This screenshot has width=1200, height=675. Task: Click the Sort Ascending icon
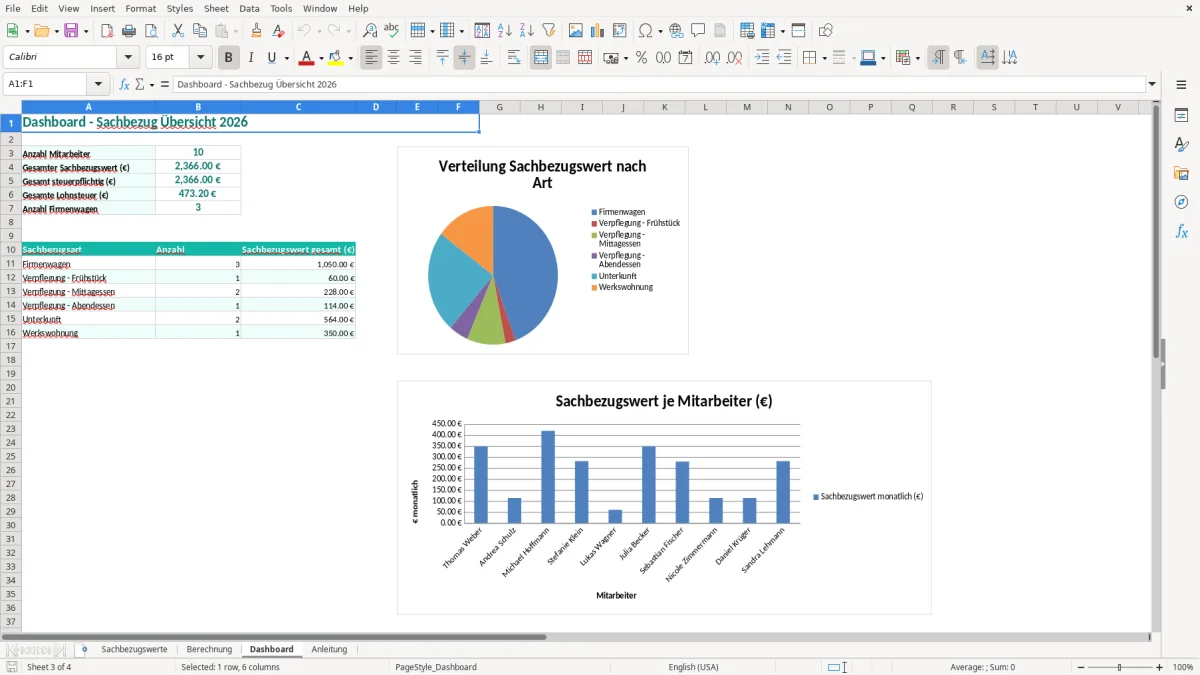(505, 31)
